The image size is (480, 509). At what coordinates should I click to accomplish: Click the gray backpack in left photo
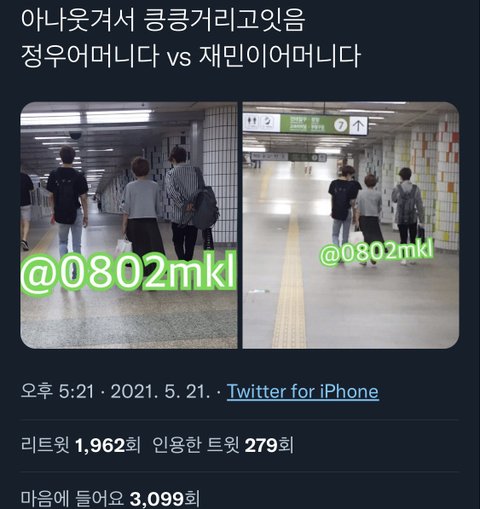pos(204,207)
